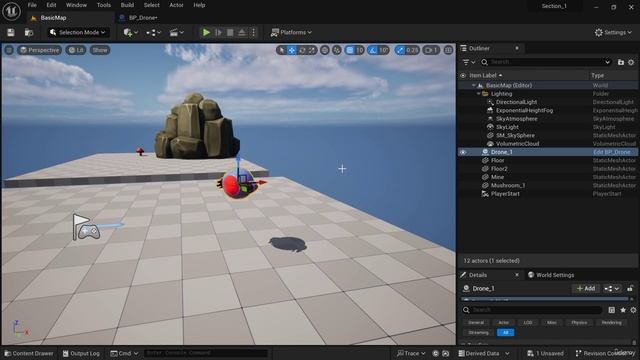This screenshot has width=640, height=360.
Task: Open the Edit BP_Drone link
Action: click(611, 152)
